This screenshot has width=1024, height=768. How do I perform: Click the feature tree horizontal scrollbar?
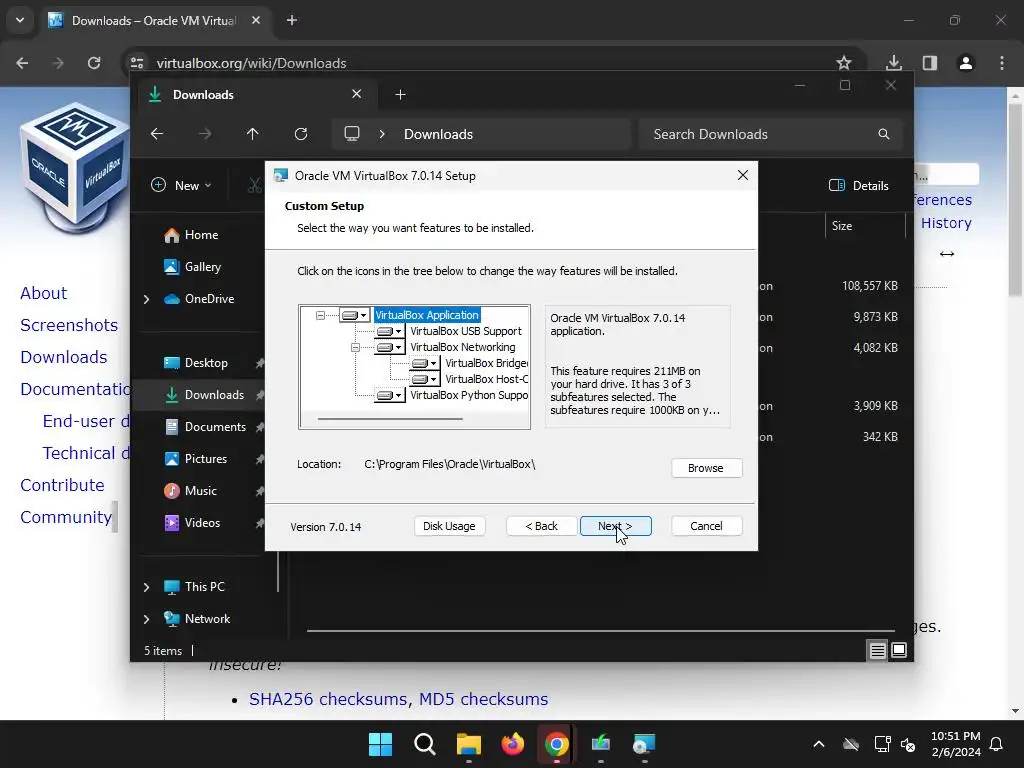click(x=390, y=419)
